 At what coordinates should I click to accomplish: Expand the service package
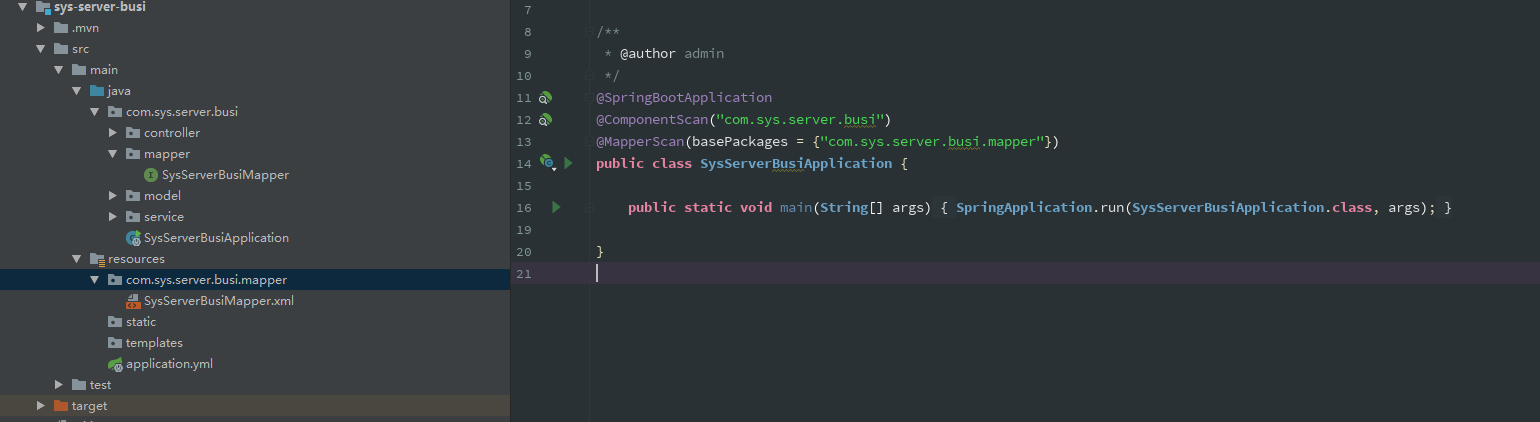[113, 217]
